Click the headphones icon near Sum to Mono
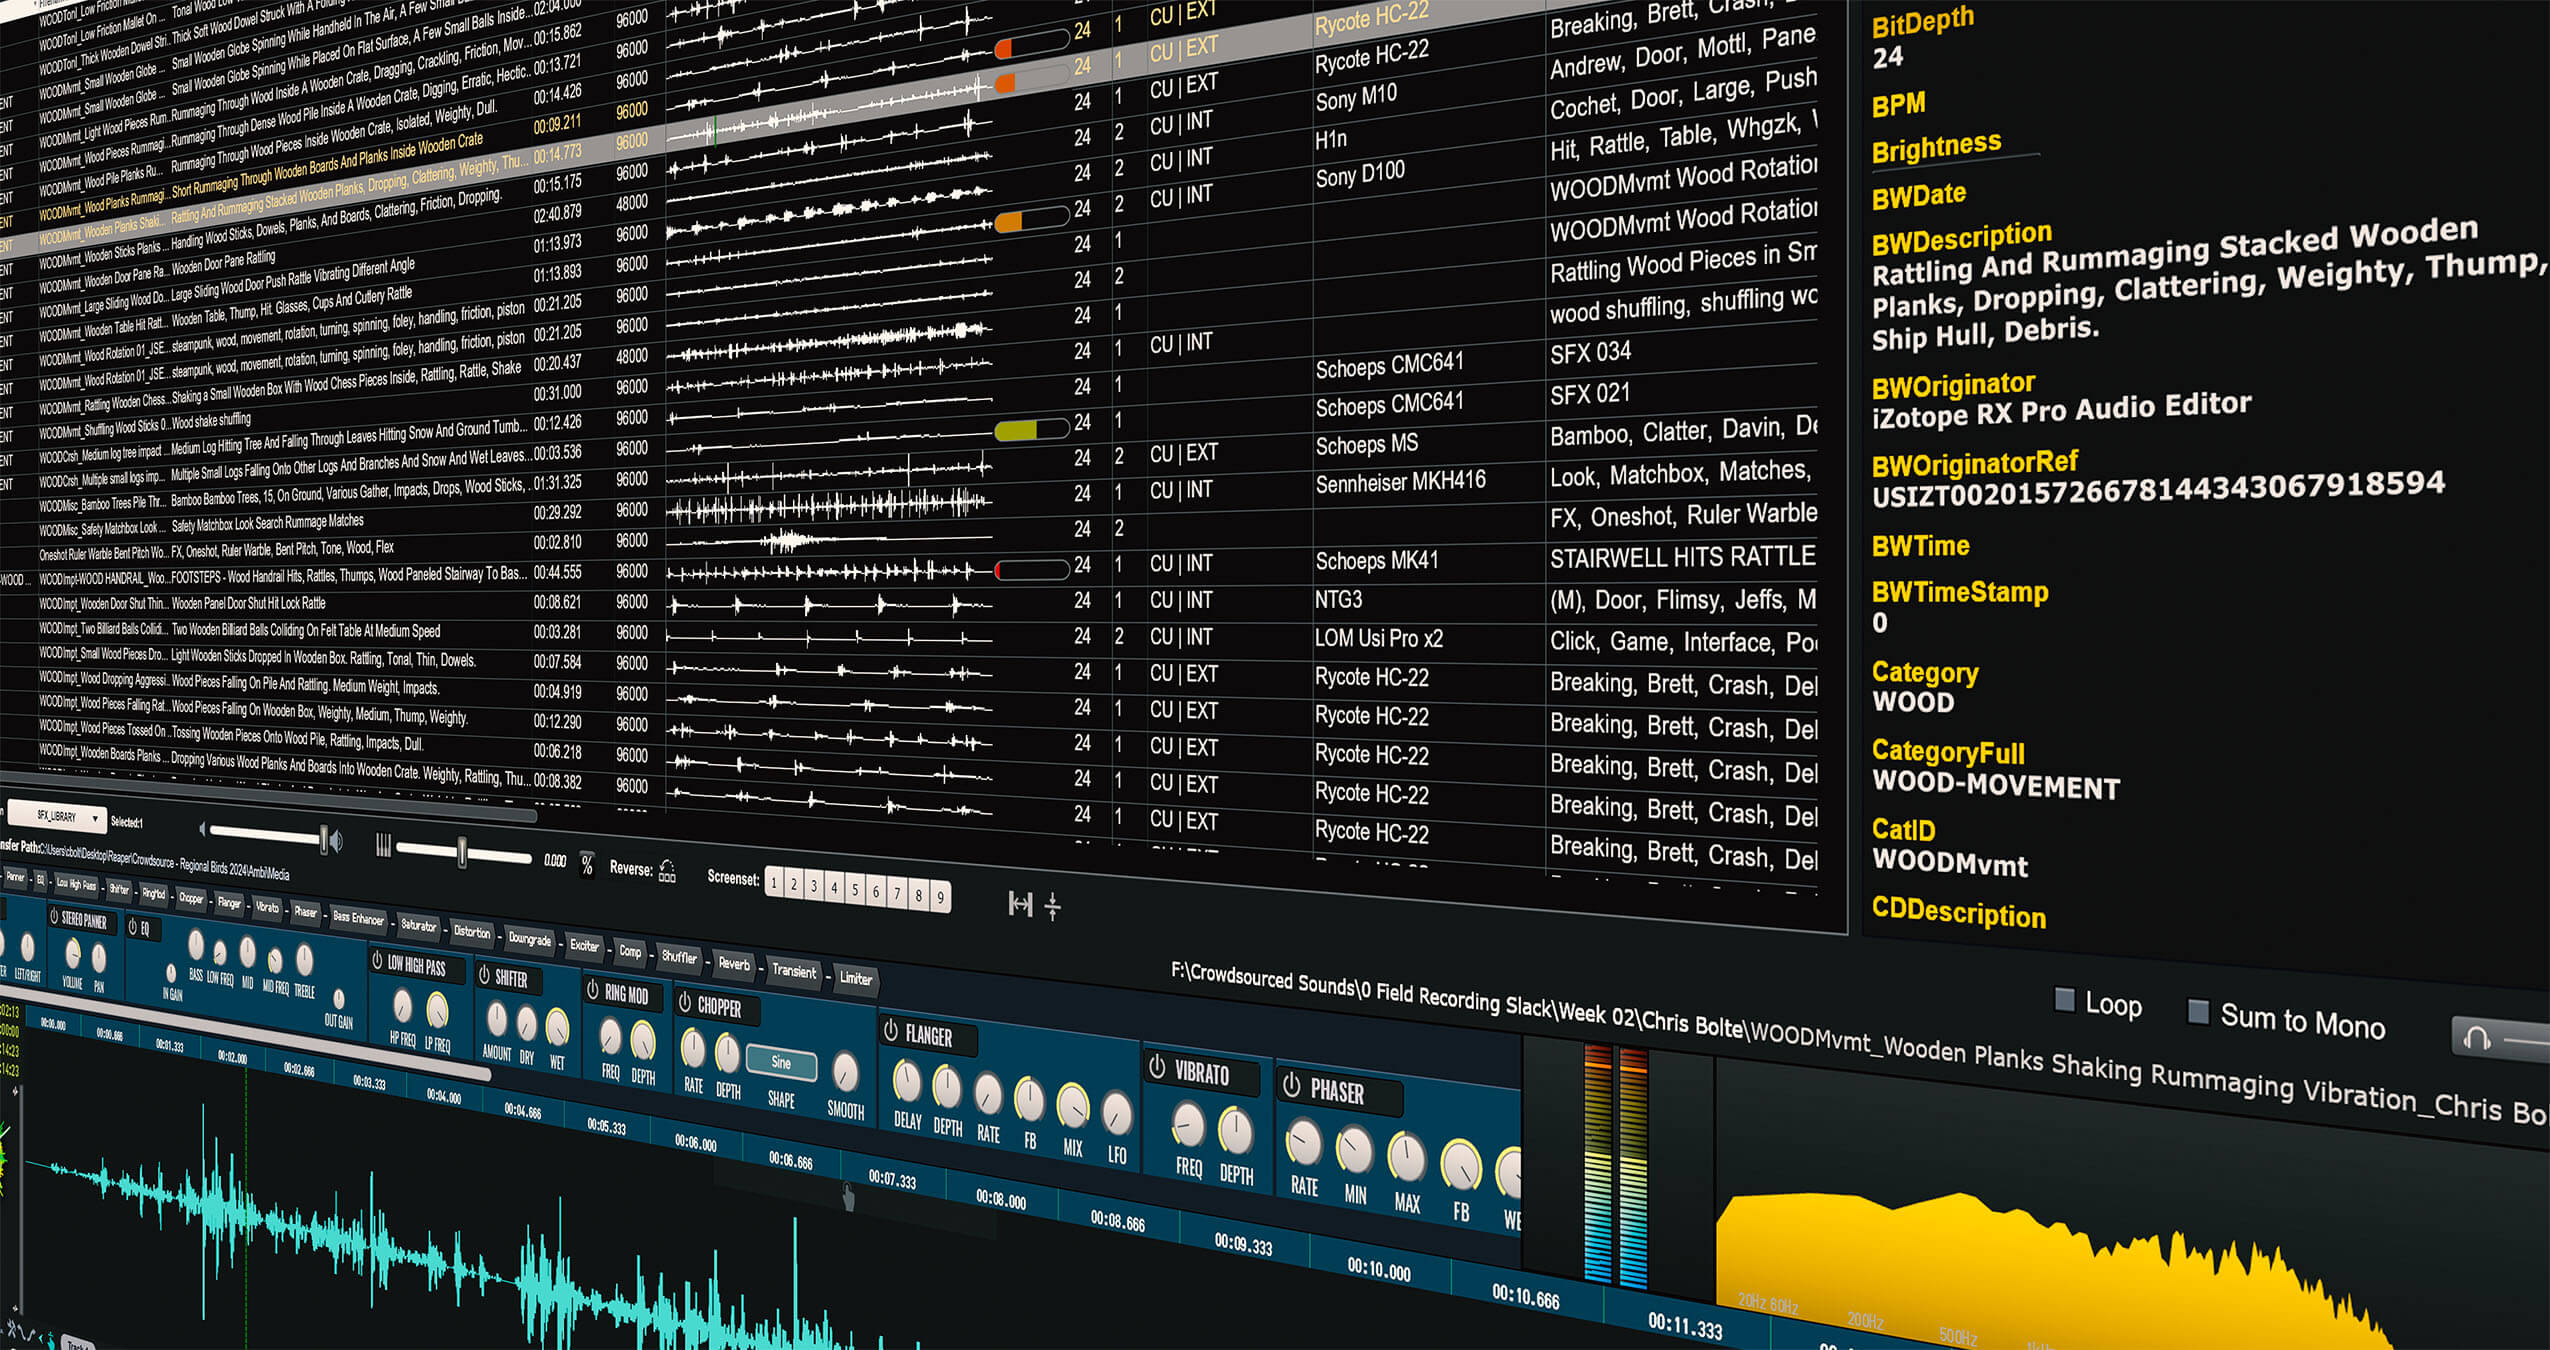This screenshot has height=1350, width=2550. tap(2477, 1038)
